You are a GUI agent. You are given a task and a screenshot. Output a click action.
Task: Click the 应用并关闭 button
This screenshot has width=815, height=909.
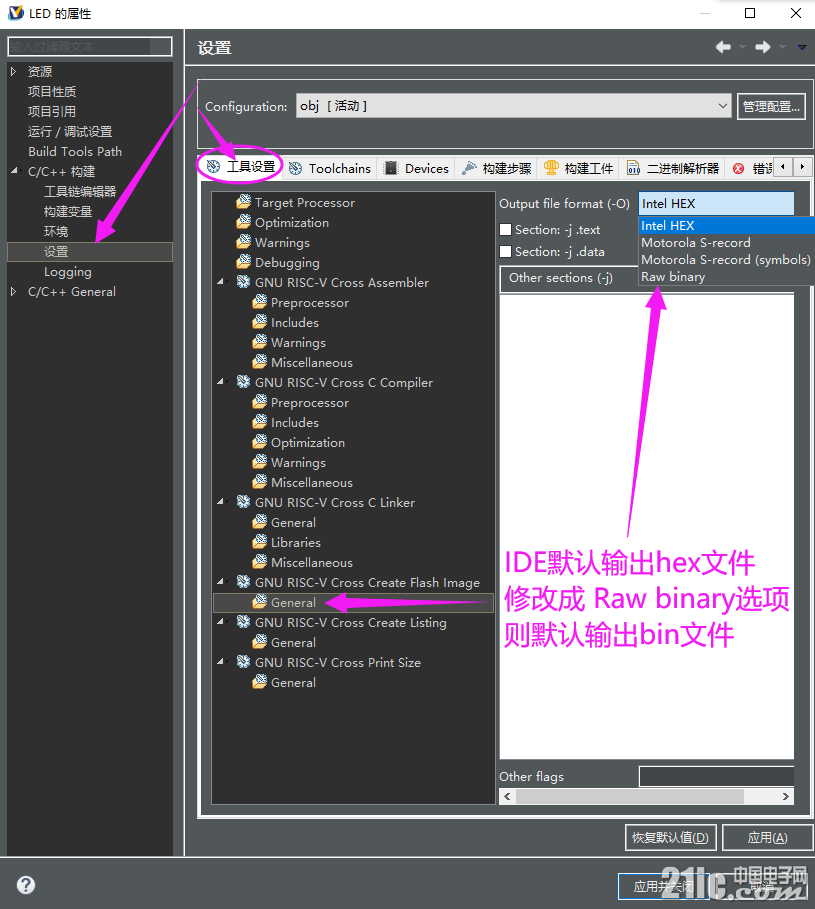(x=664, y=886)
